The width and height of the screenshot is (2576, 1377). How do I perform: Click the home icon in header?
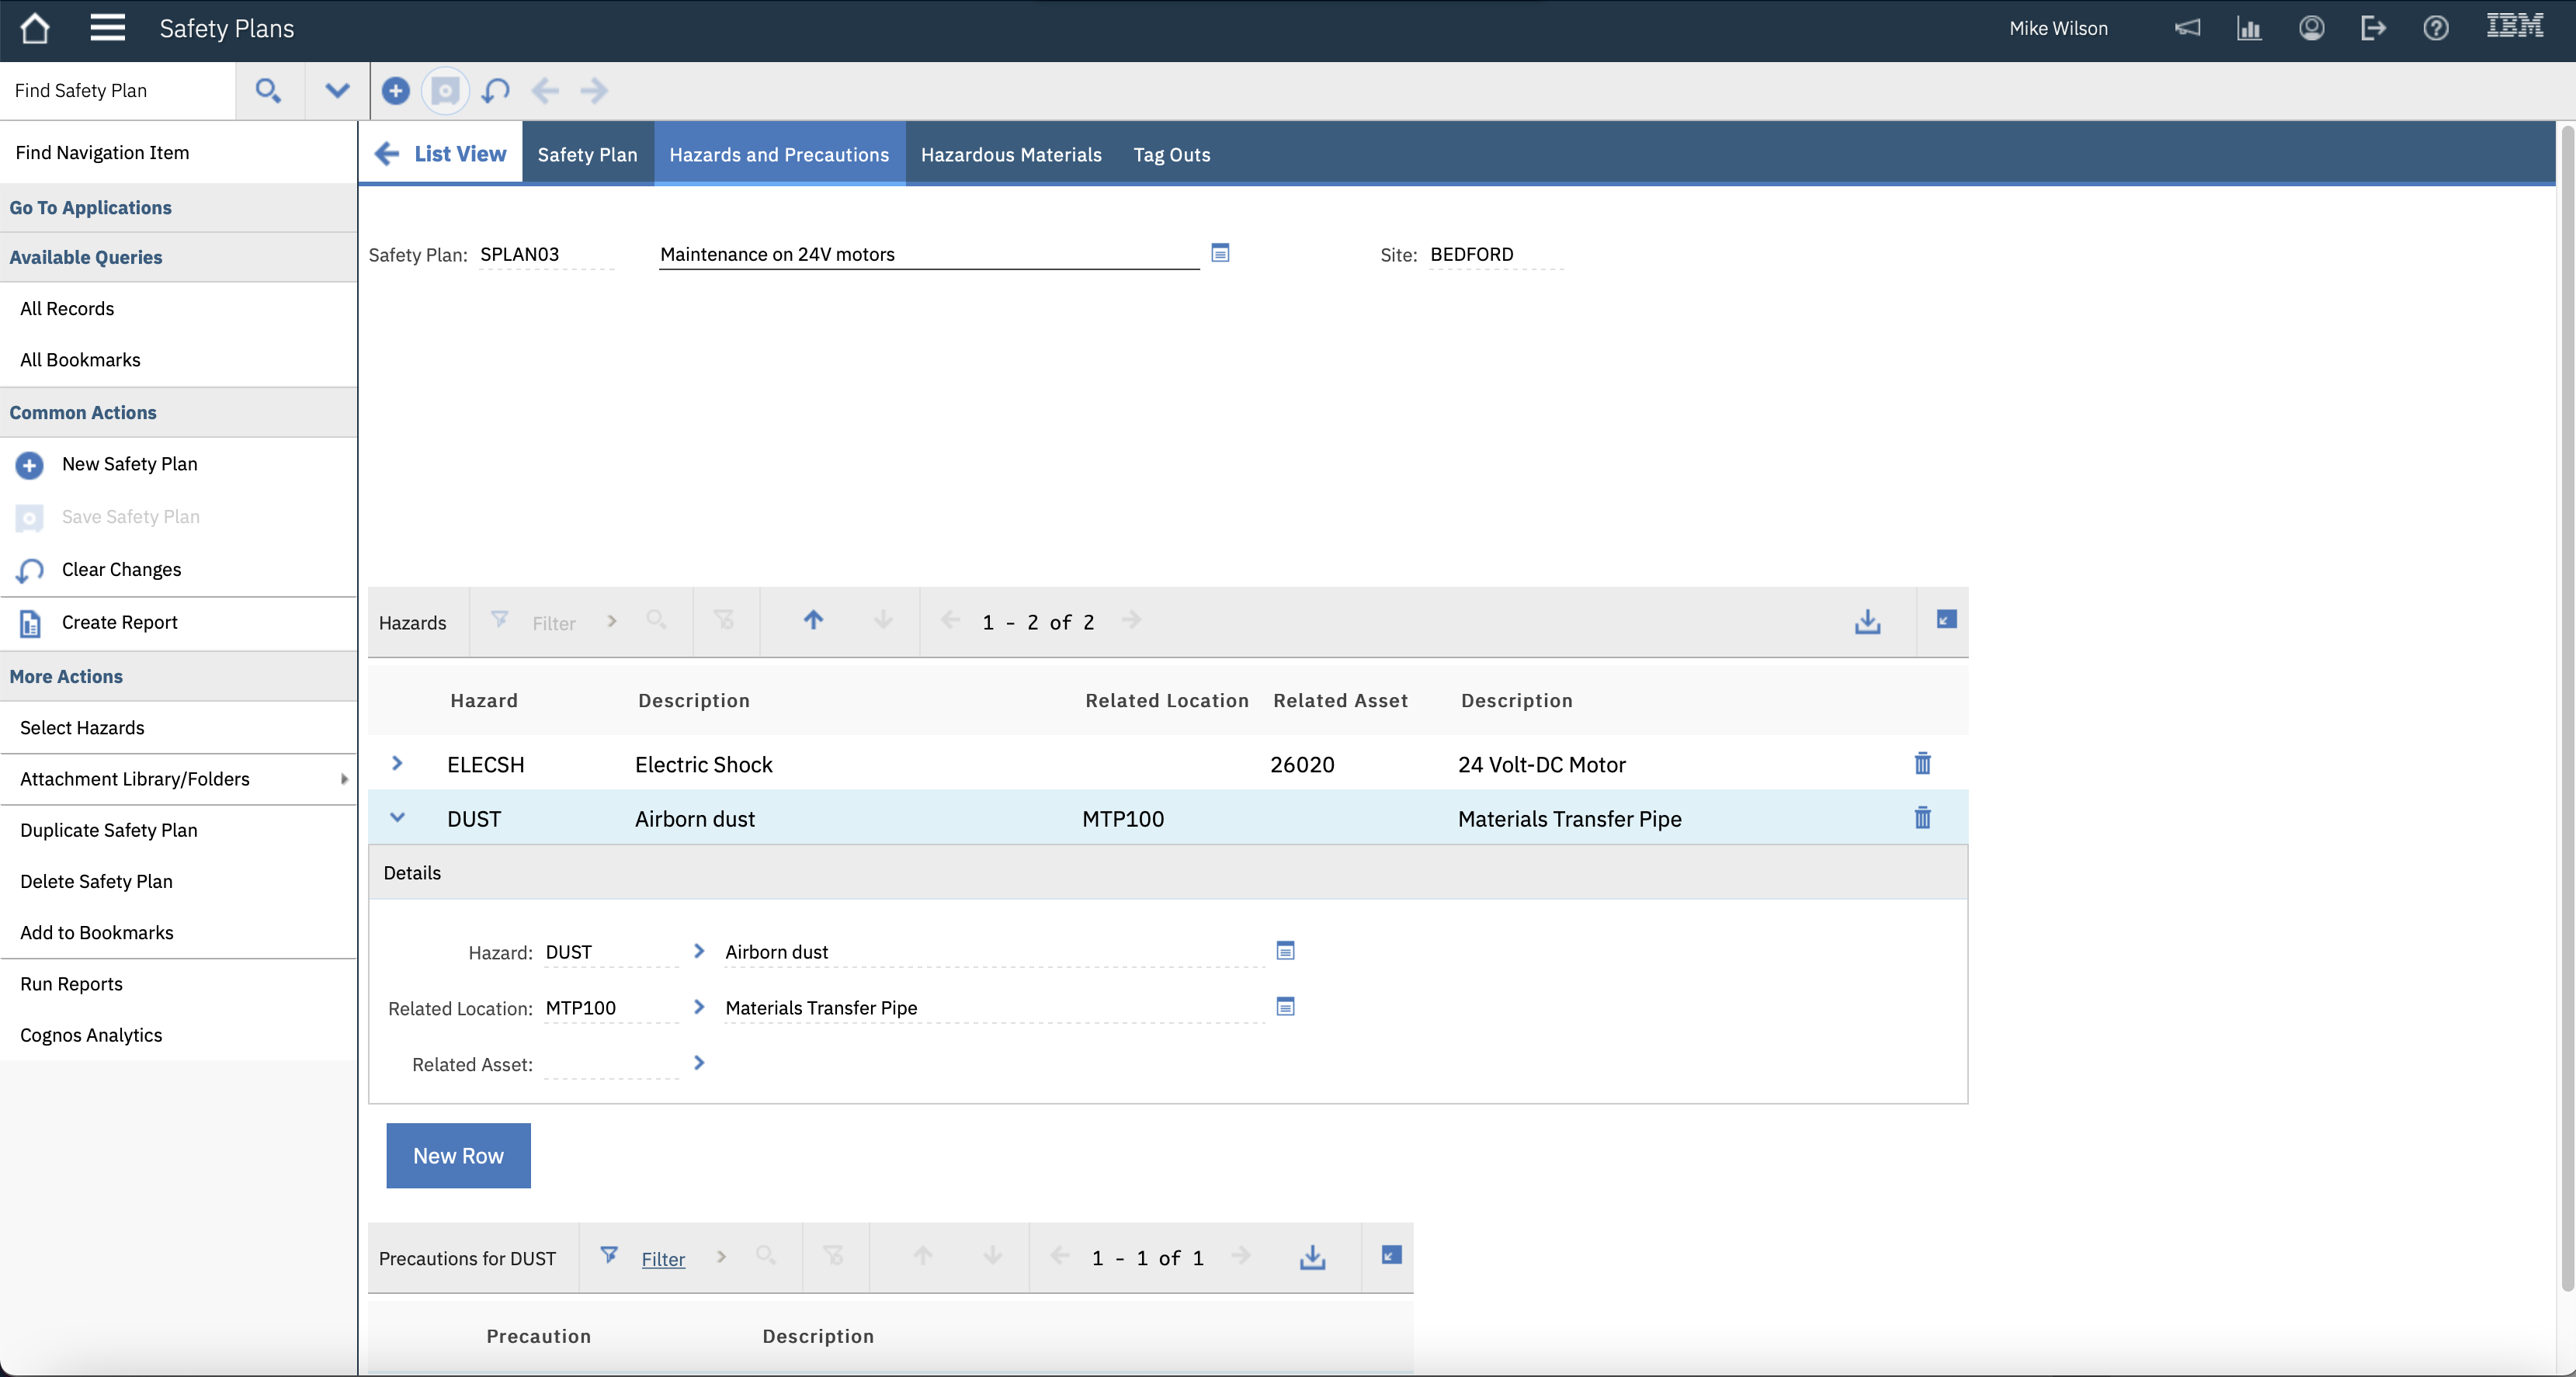(35, 28)
